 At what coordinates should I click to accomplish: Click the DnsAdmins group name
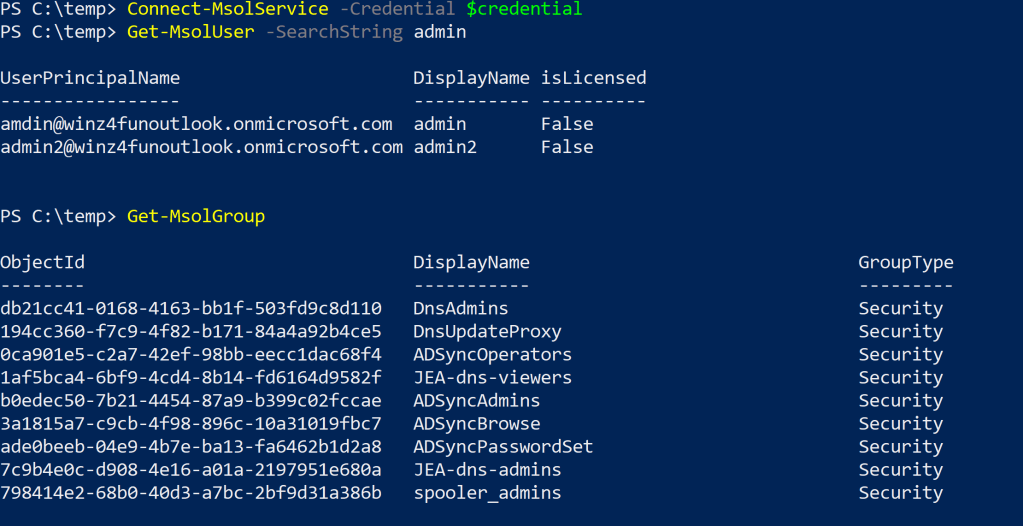tap(460, 309)
